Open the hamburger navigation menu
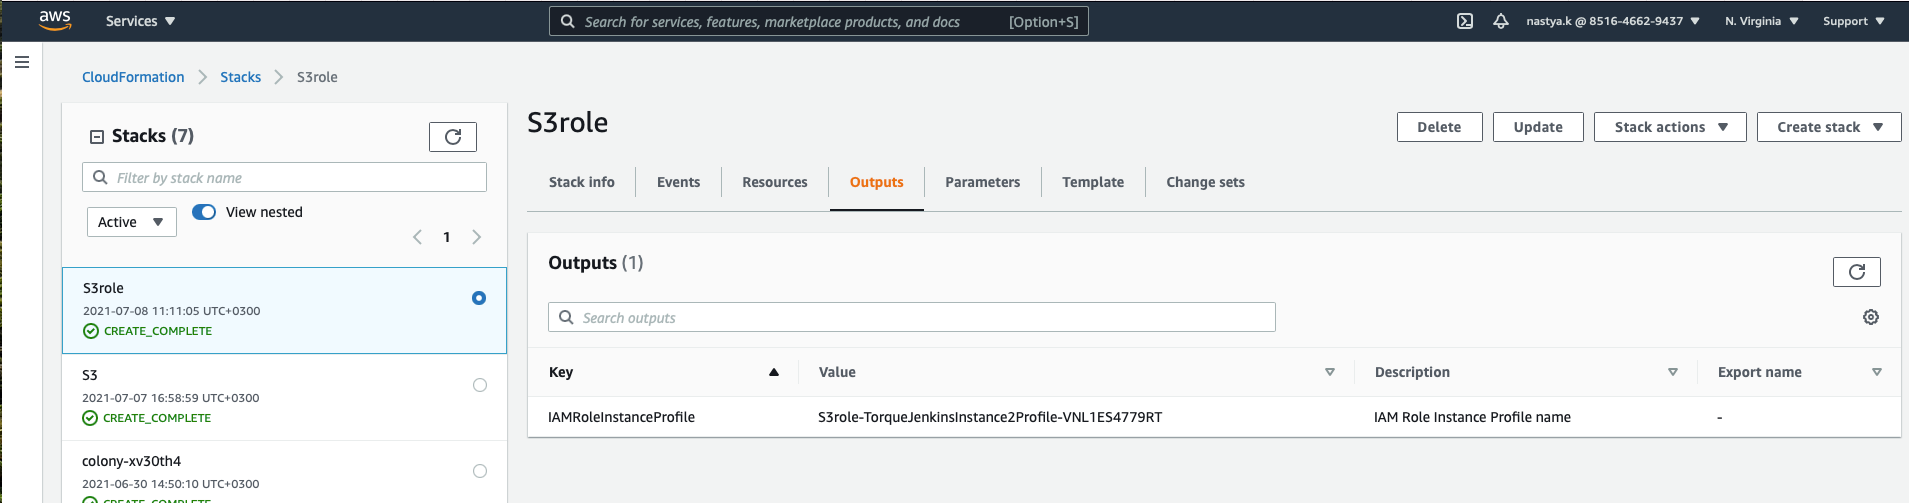Viewport: 1909px width, 503px height. 22,62
